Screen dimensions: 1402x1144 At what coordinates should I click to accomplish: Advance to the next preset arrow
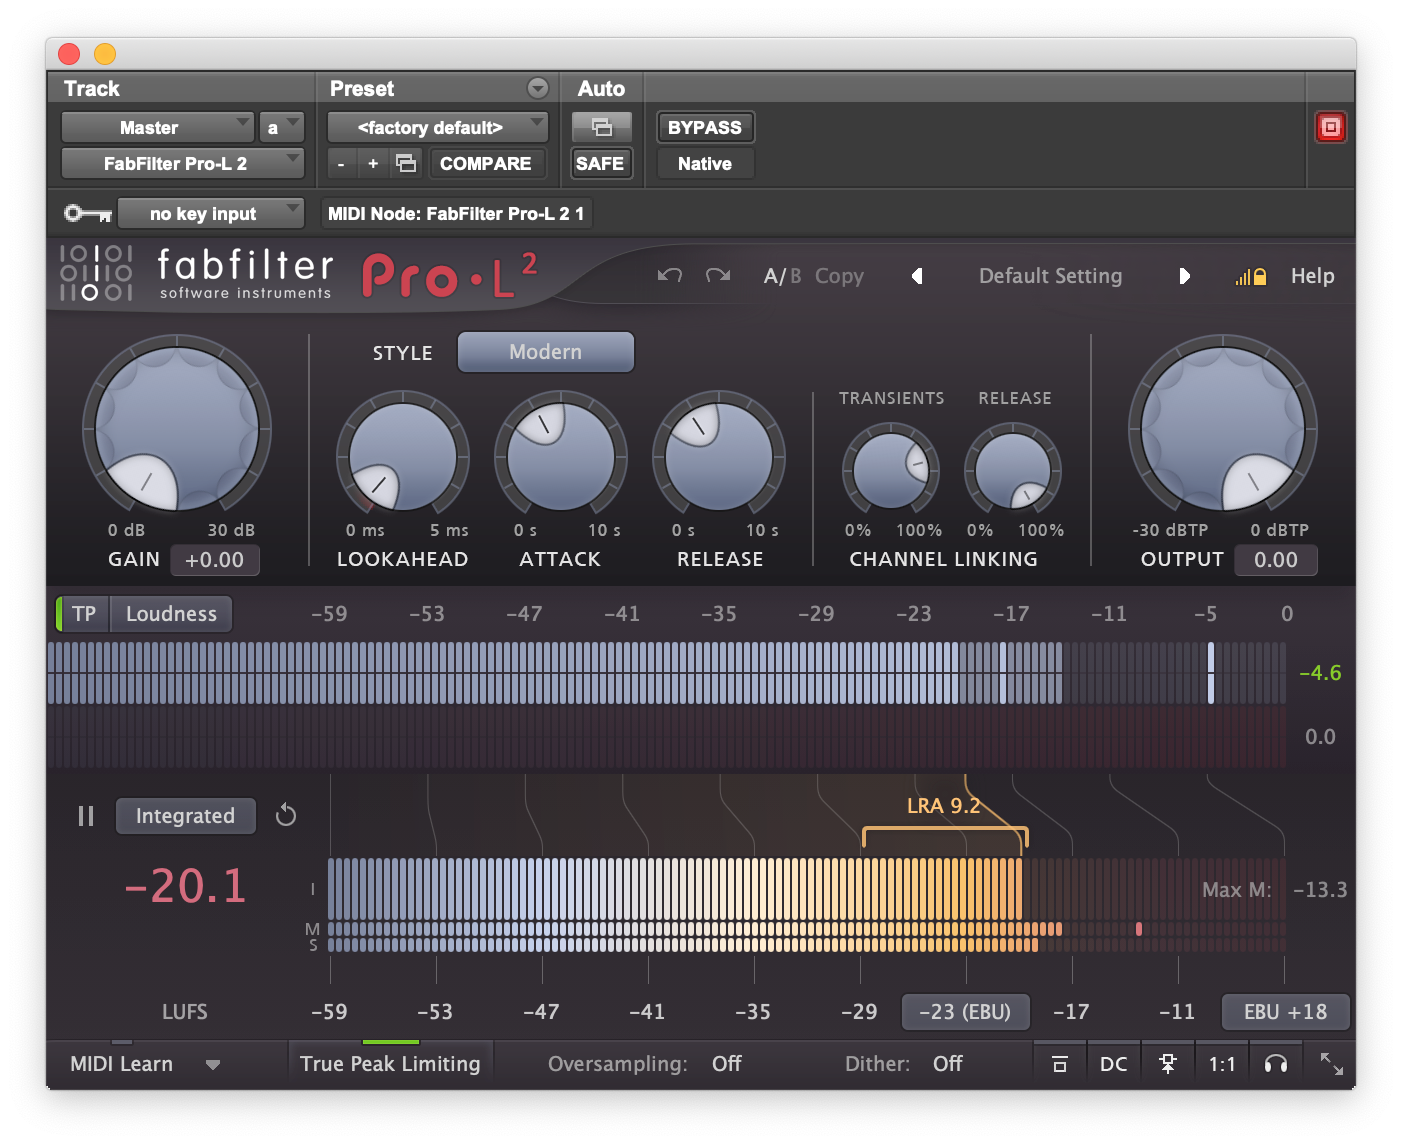coord(1184,276)
